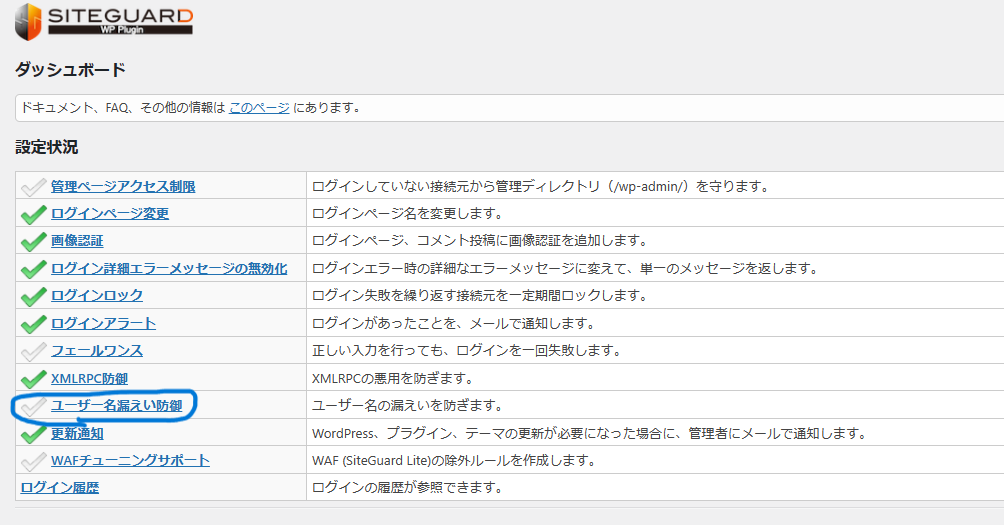
Task: Open ログイン詳細エラーメッセージの無効化 link
Action: pos(169,268)
